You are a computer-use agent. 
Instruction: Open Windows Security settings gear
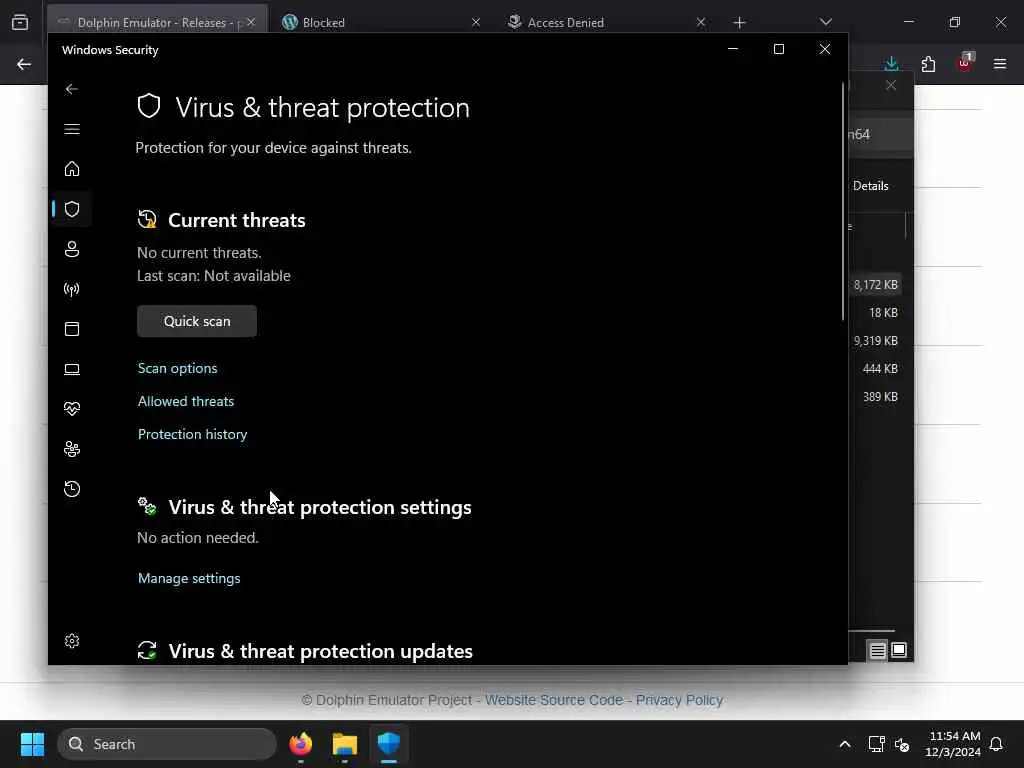(72, 641)
